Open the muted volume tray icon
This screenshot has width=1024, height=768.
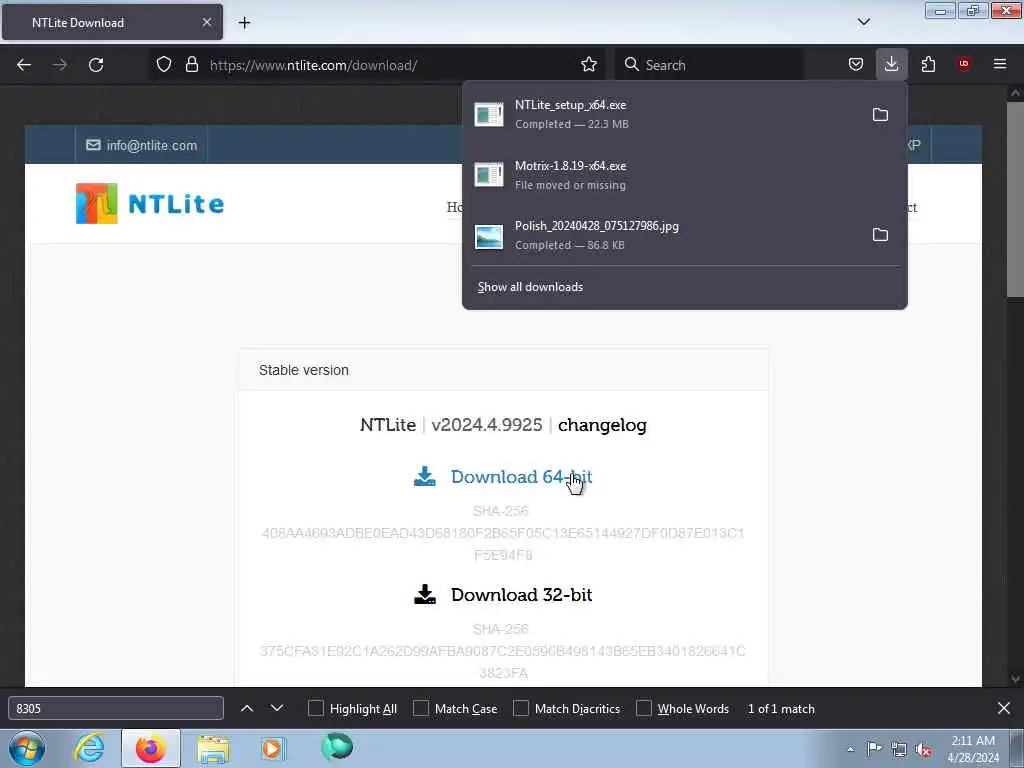[x=923, y=749]
